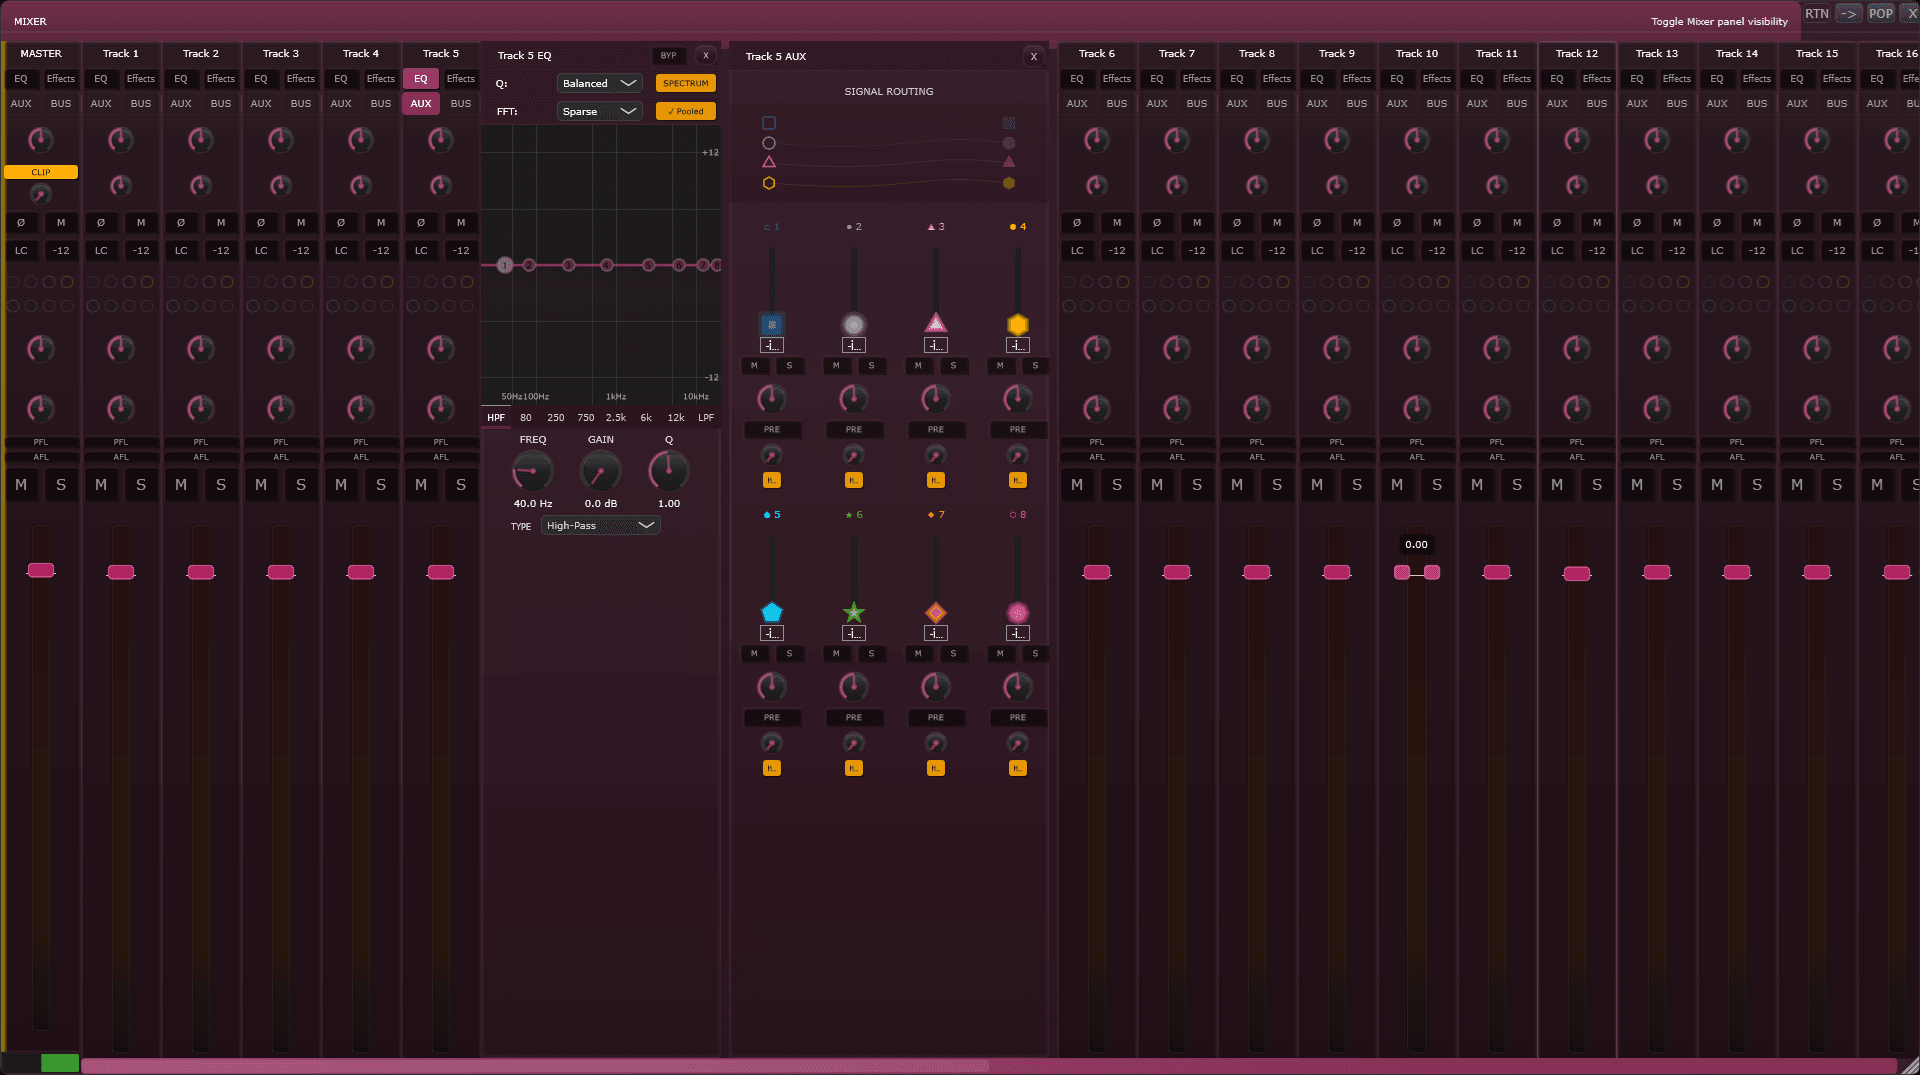This screenshot has height=1075, width=1920.
Task: Toggle the Pooled FFT option
Action: click(685, 111)
